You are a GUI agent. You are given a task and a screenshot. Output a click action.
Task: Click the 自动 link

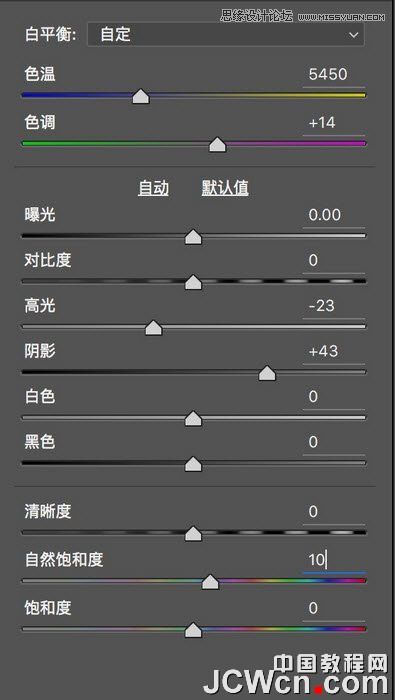154,189
